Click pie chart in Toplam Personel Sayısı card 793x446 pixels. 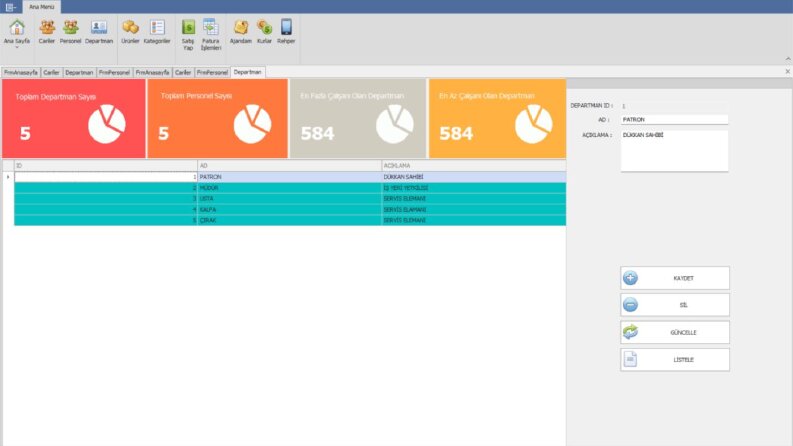[x=252, y=124]
